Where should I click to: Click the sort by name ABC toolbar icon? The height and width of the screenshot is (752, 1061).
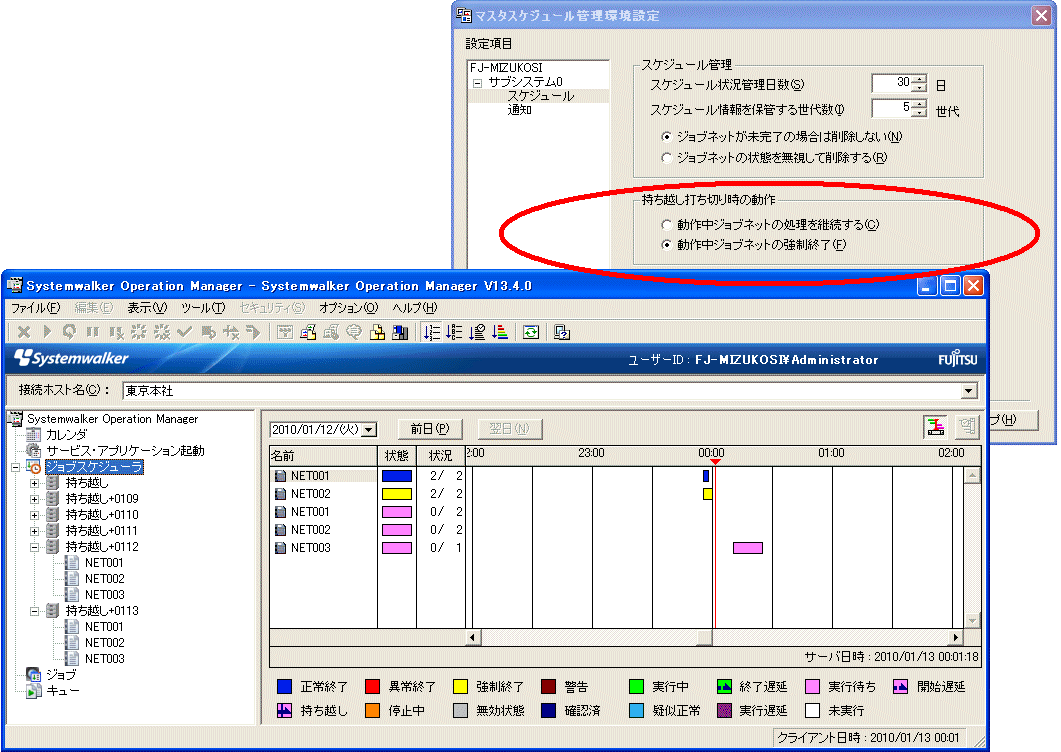(454, 332)
